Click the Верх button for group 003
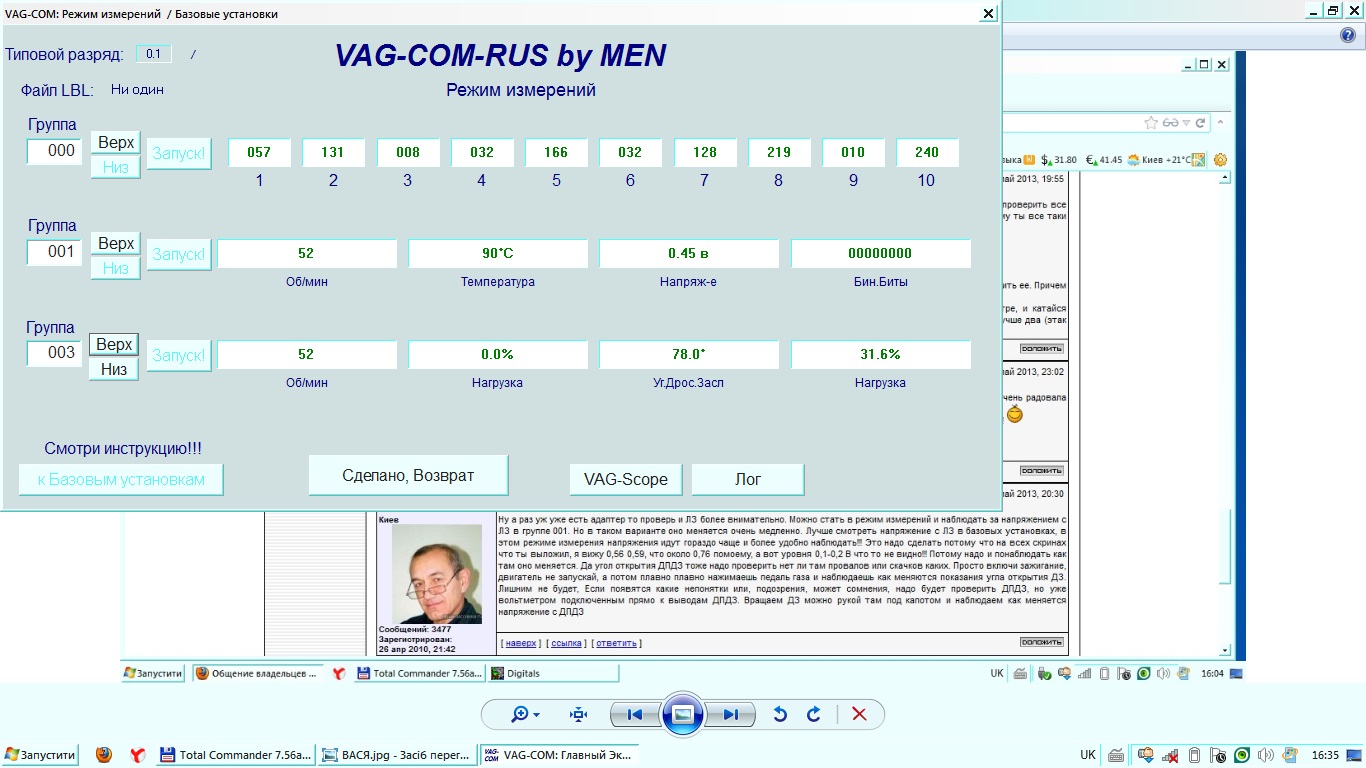This screenshot has height=768, width=1366. (114, 344)
